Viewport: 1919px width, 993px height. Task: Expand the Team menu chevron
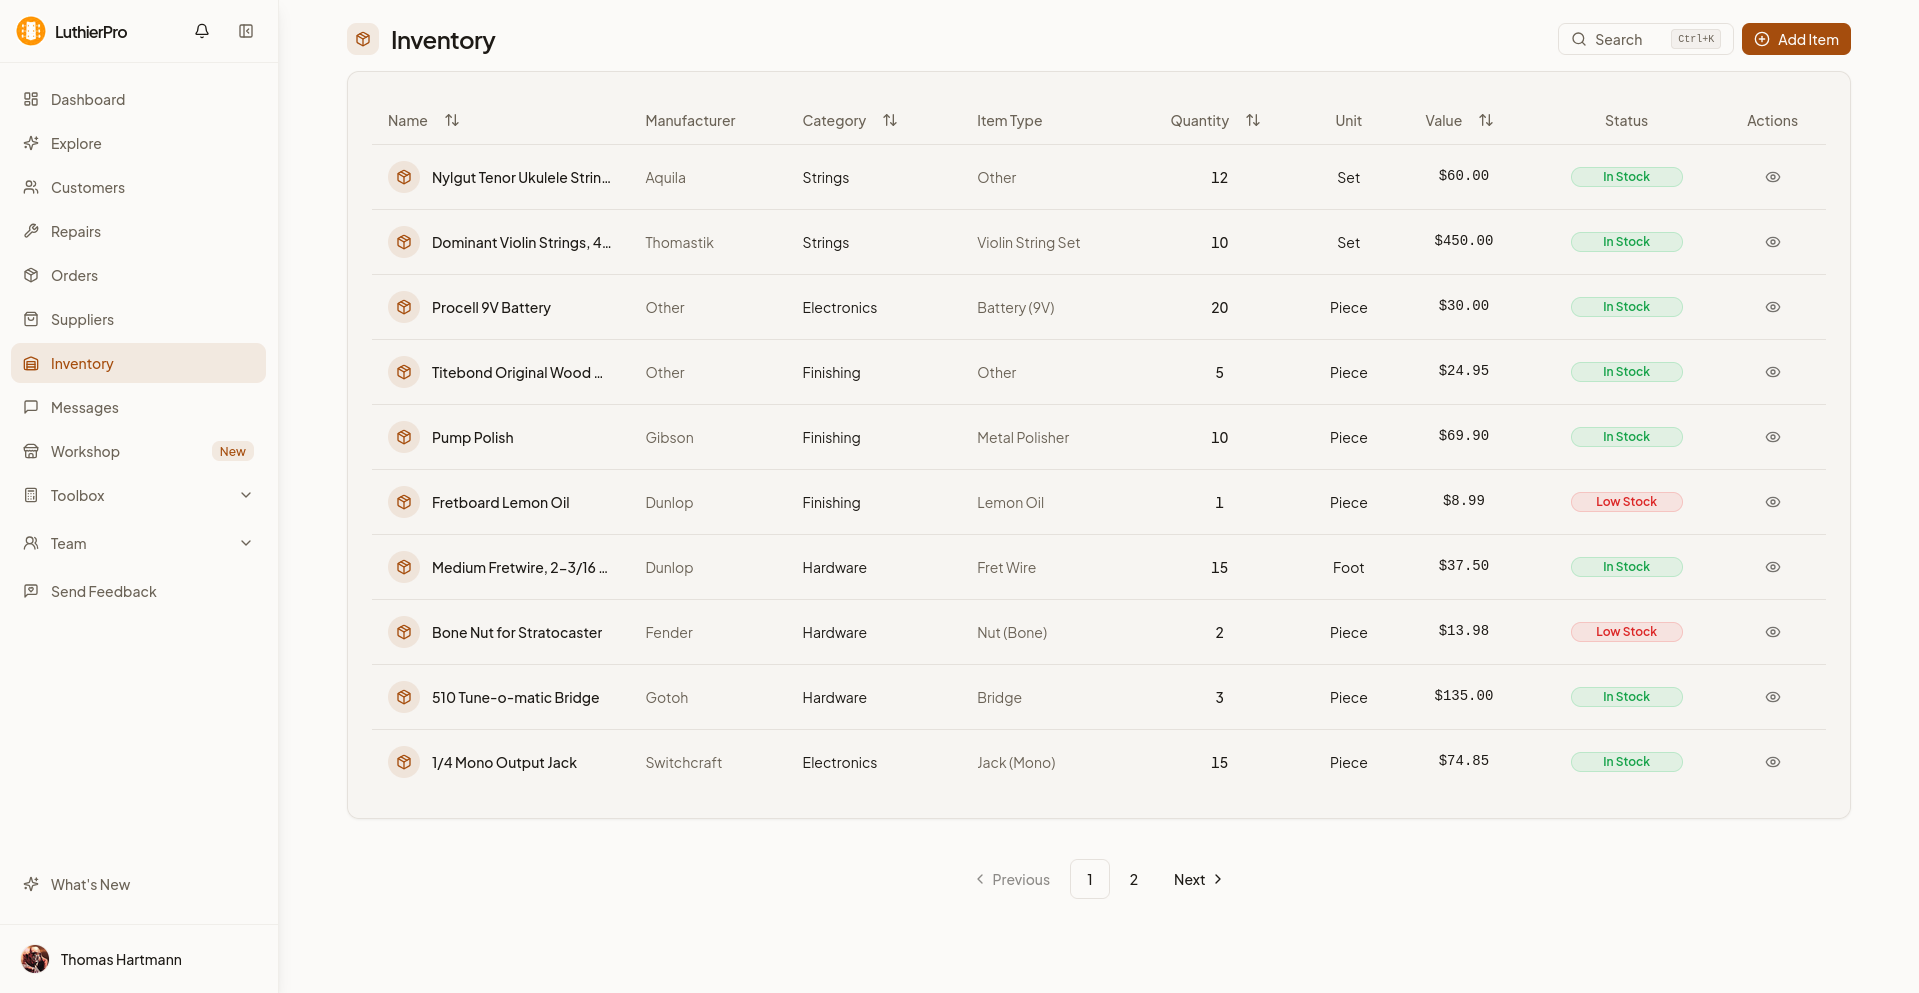pyautogui.click(x=246, y=543)
